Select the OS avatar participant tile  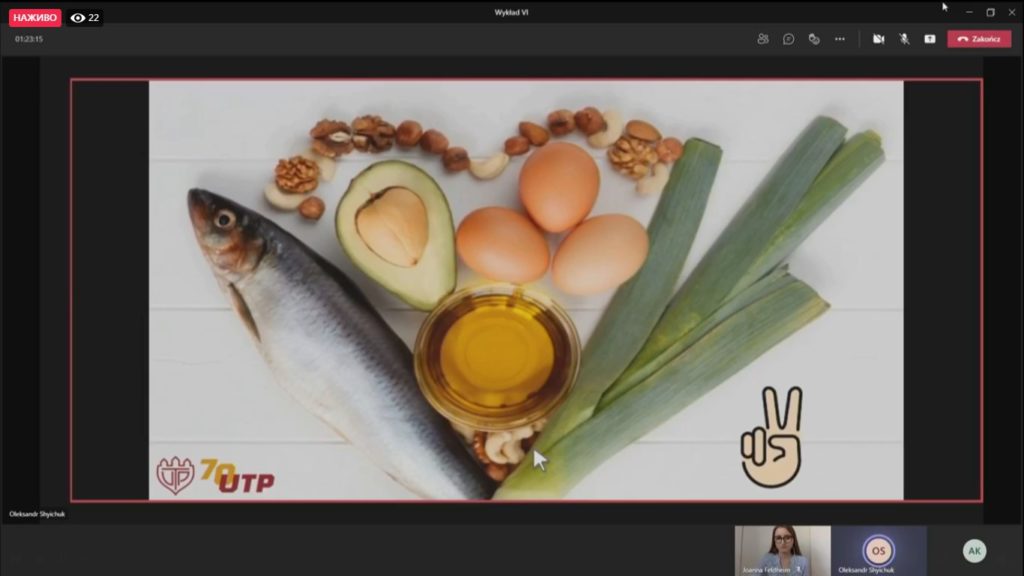click(878, 551)
